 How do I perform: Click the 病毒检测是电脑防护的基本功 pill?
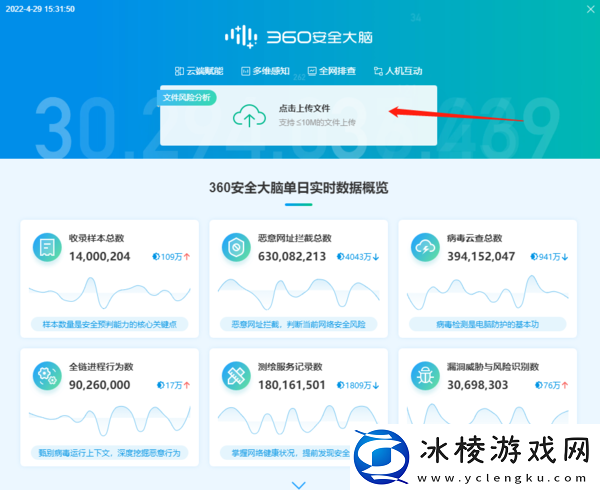point(488,324)
